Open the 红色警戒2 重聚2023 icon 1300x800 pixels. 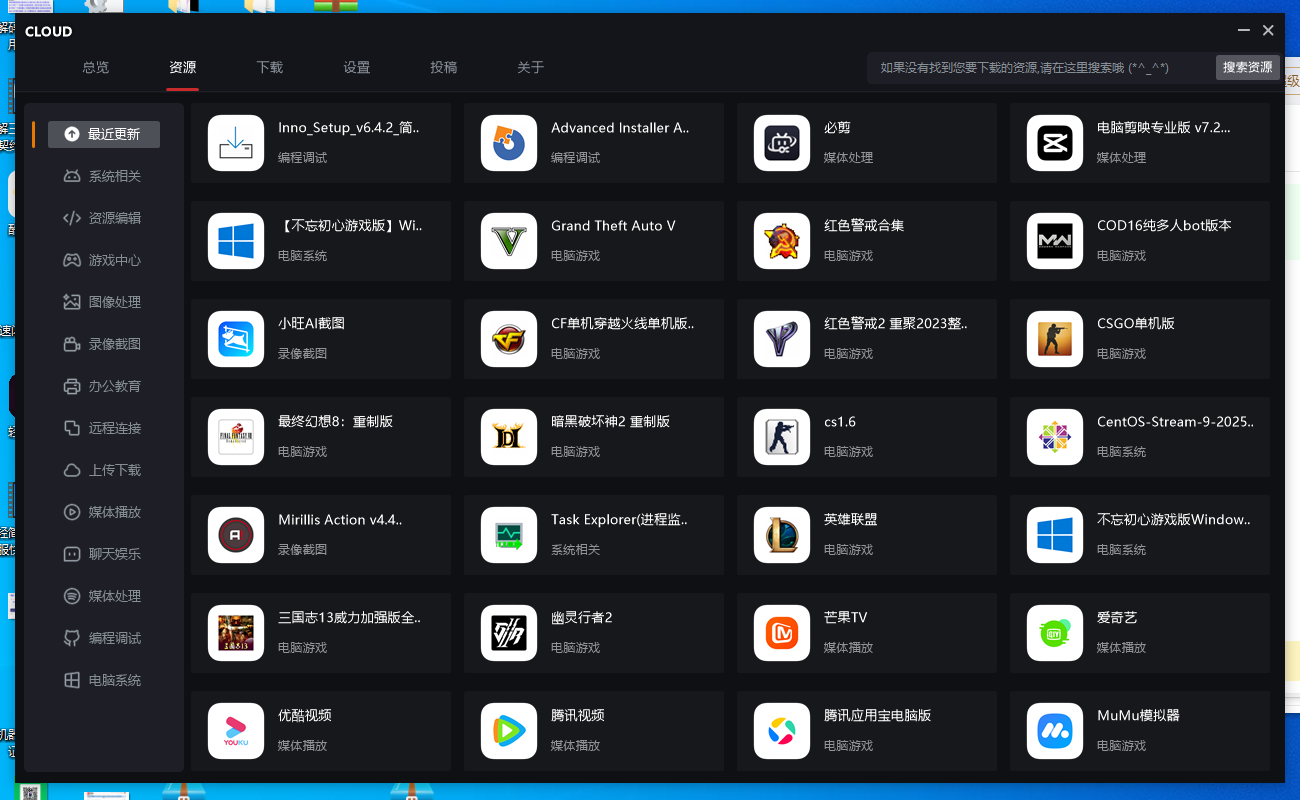(x=782, y=339)
